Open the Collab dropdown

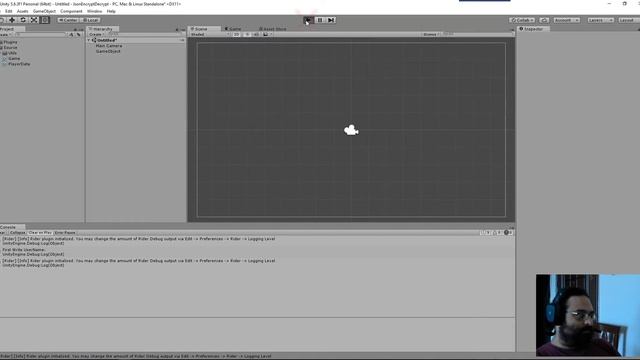[x=522, y=20]
